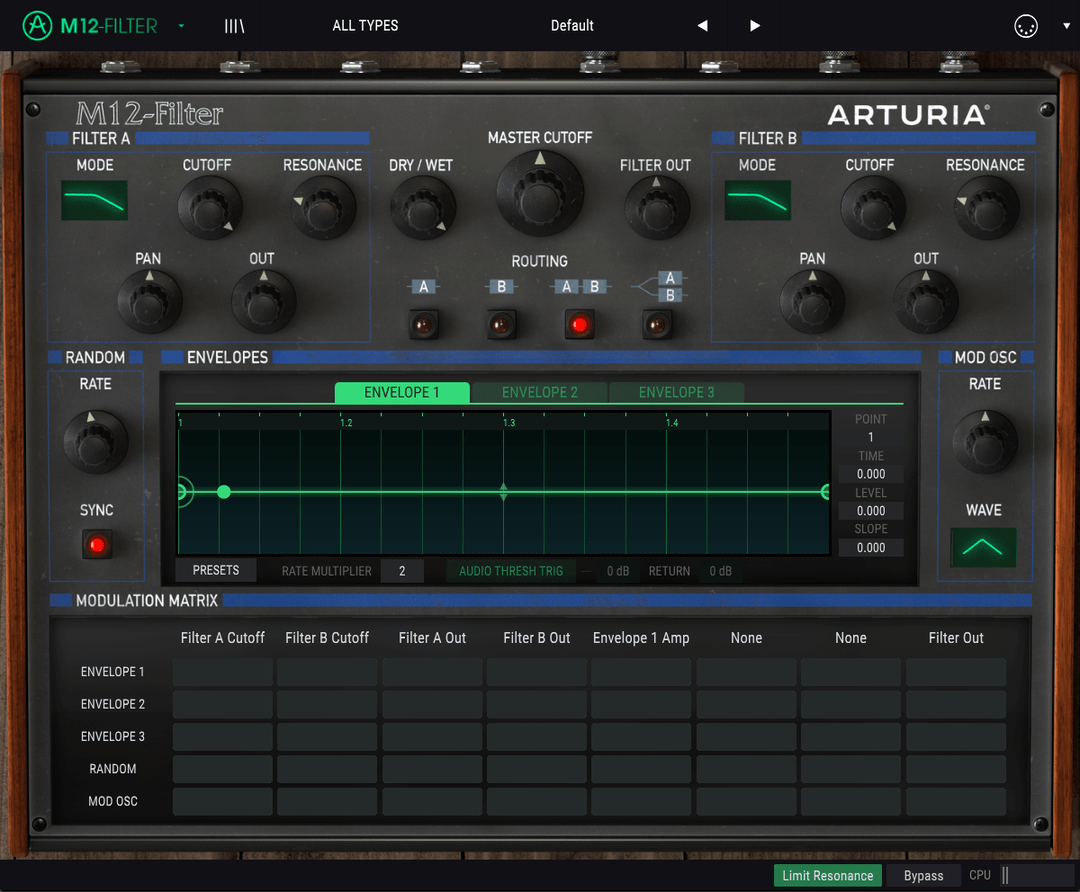Click the Random Rate knob
The image size is (1080, 892).
pos(95,442)
